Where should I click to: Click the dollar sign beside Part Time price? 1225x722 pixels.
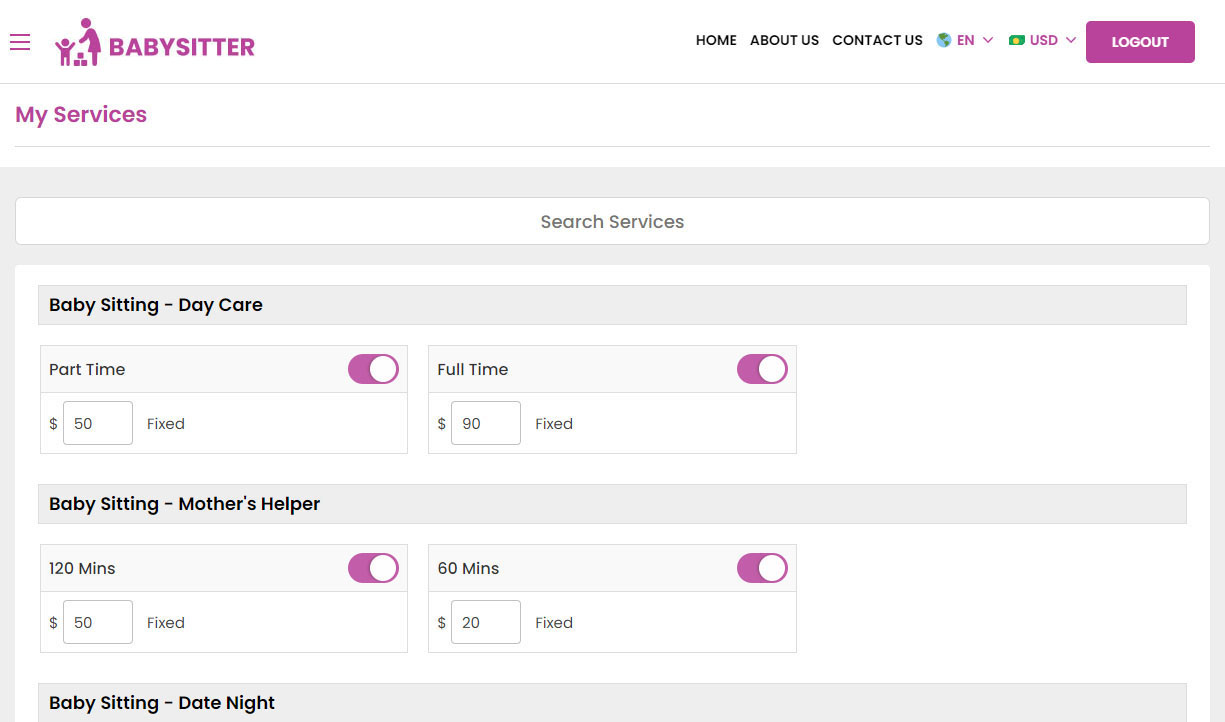tap(52, 423)
